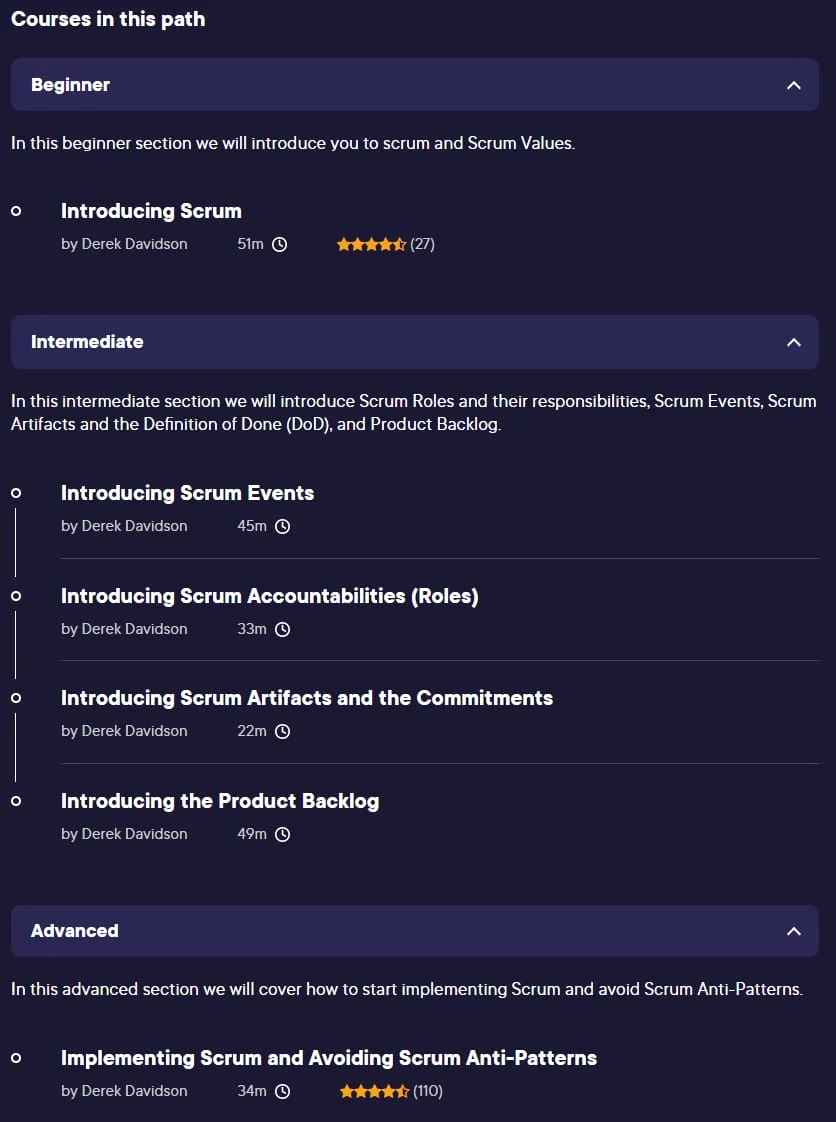Viewport: 836px width, 1122px height.
Task: Open Introducing Scrum Accountabilities (Roles) course
Action: click(270, 596)
